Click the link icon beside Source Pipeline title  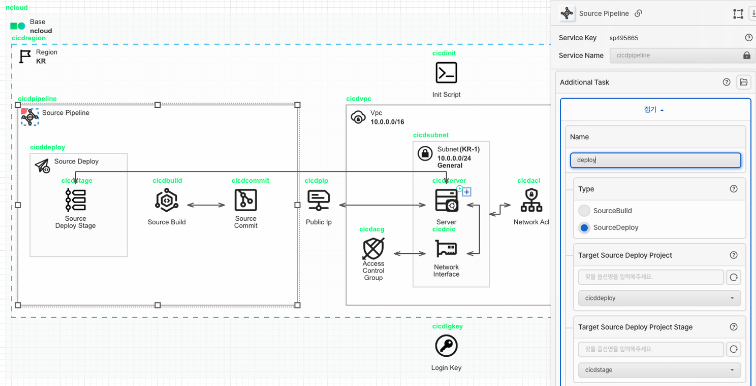[x=638, y=13]
